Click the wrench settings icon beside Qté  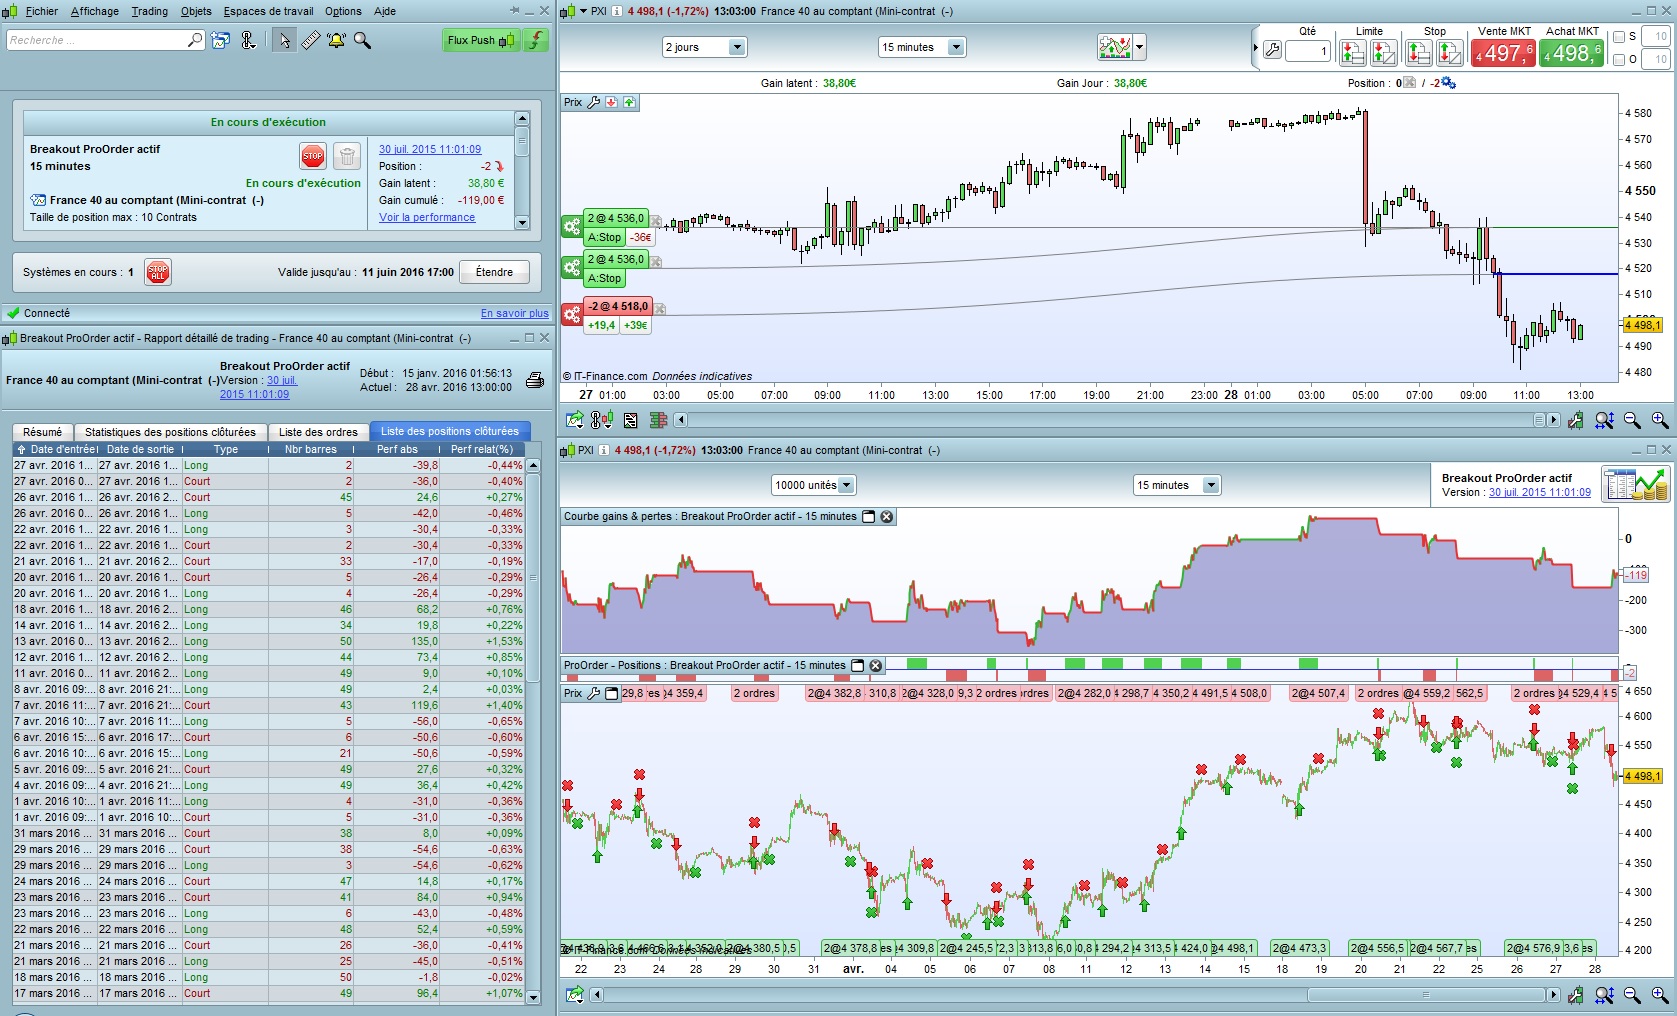pyautogui.click(x=1272, y=50)
